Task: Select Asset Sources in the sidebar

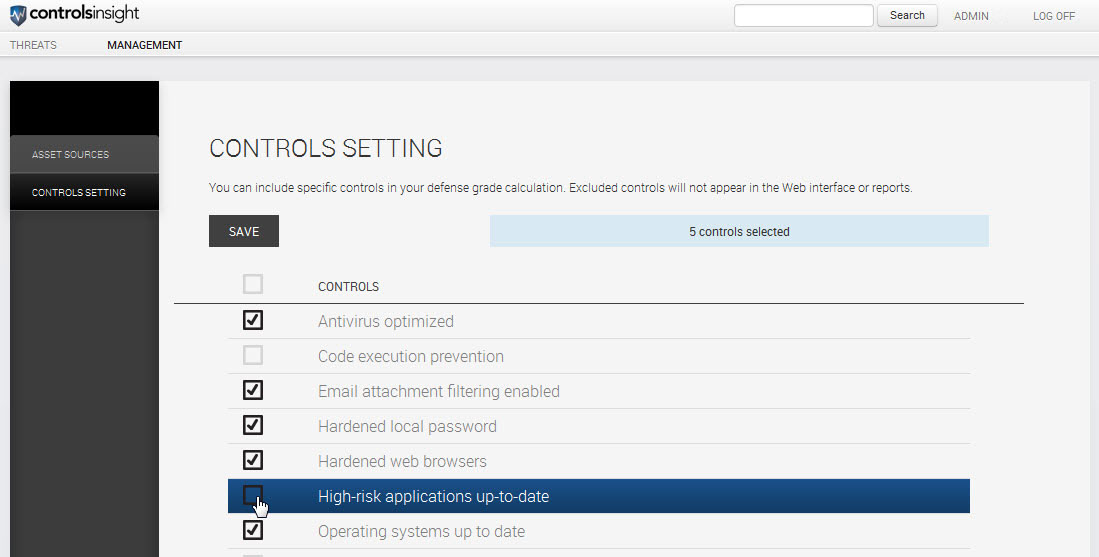Action: [70, 155]
